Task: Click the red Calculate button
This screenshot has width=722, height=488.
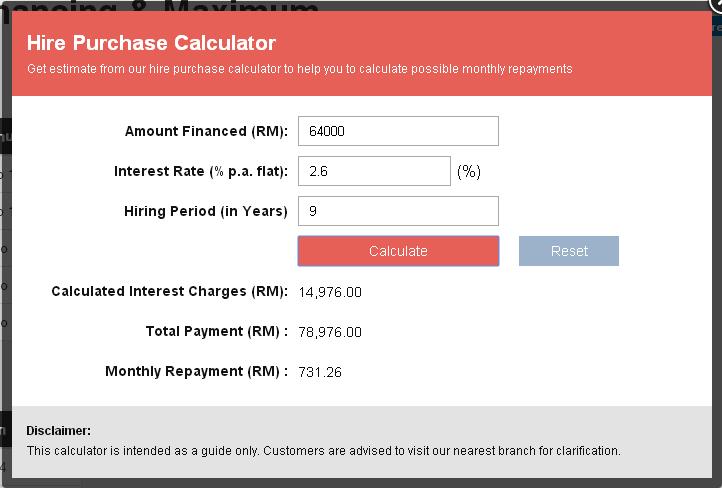Action: tap(398, 251)
